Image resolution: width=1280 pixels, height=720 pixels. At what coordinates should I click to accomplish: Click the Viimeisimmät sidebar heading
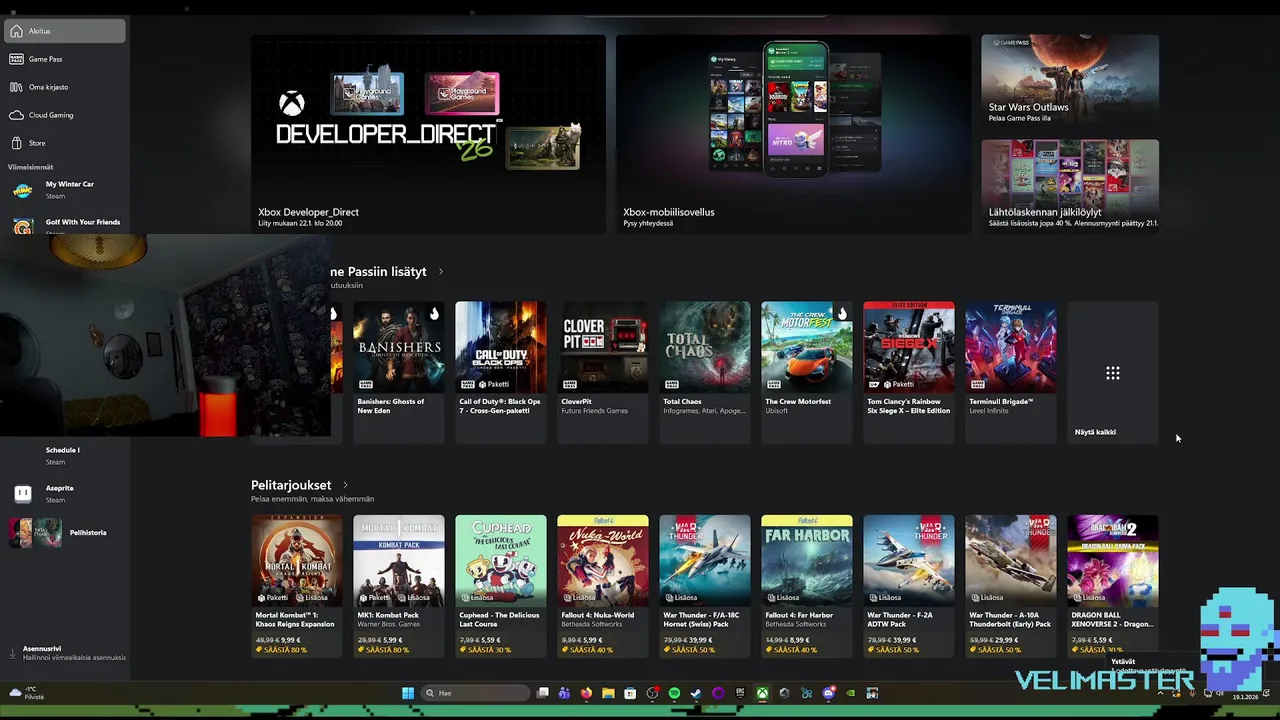coord(31,167)
